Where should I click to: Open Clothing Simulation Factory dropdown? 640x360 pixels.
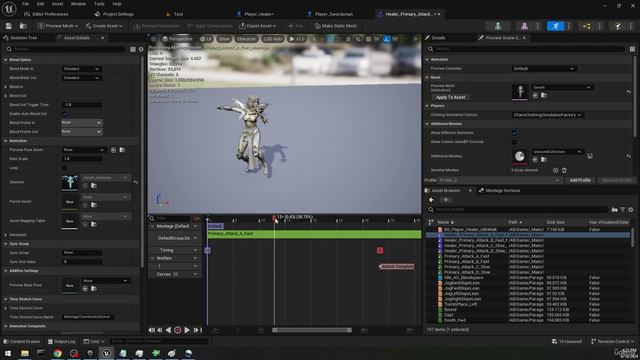click(548, 115)
